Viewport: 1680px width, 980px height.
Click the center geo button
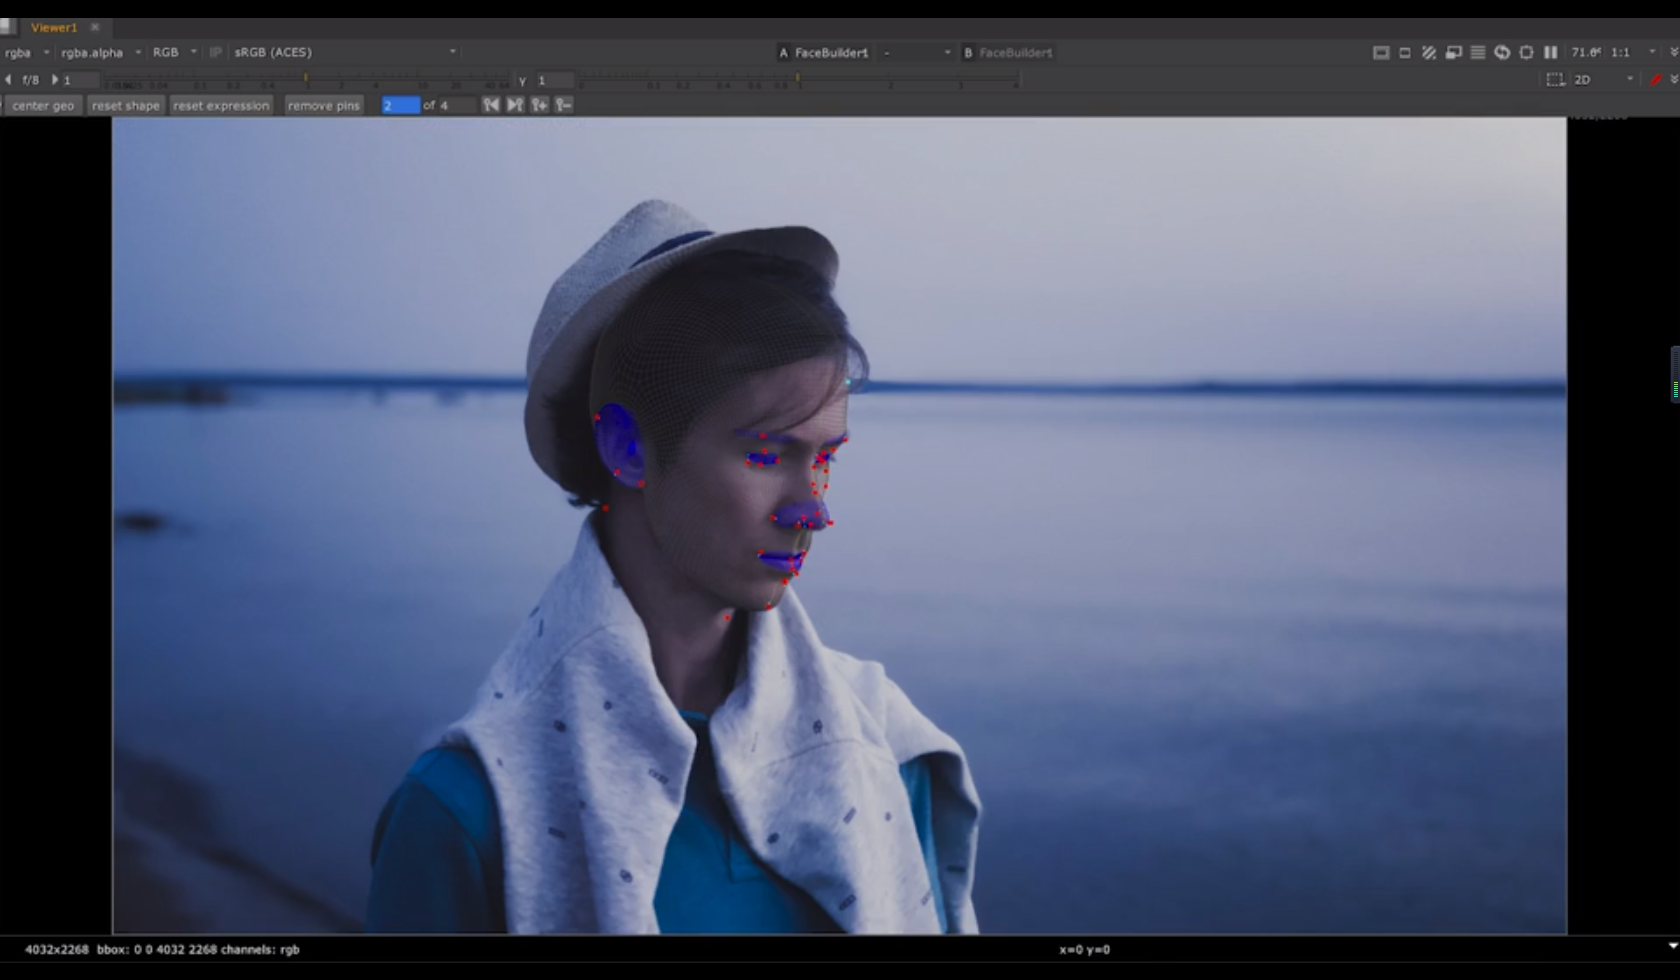coord(43,105)
